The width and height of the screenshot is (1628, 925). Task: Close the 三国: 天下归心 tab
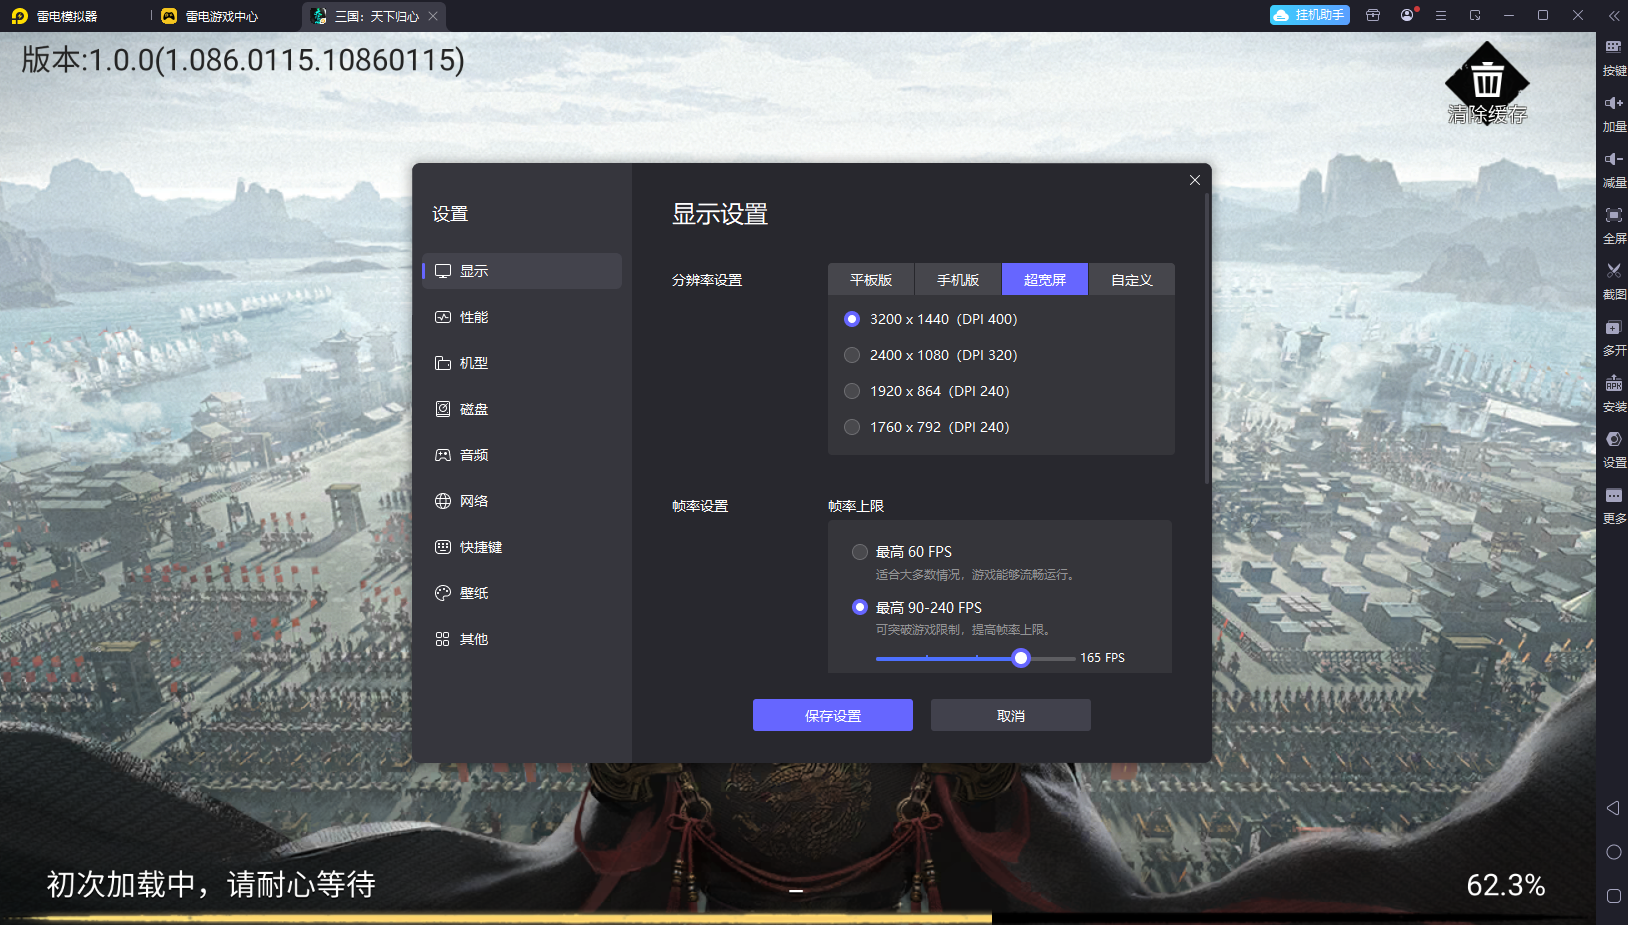(433, 16)
